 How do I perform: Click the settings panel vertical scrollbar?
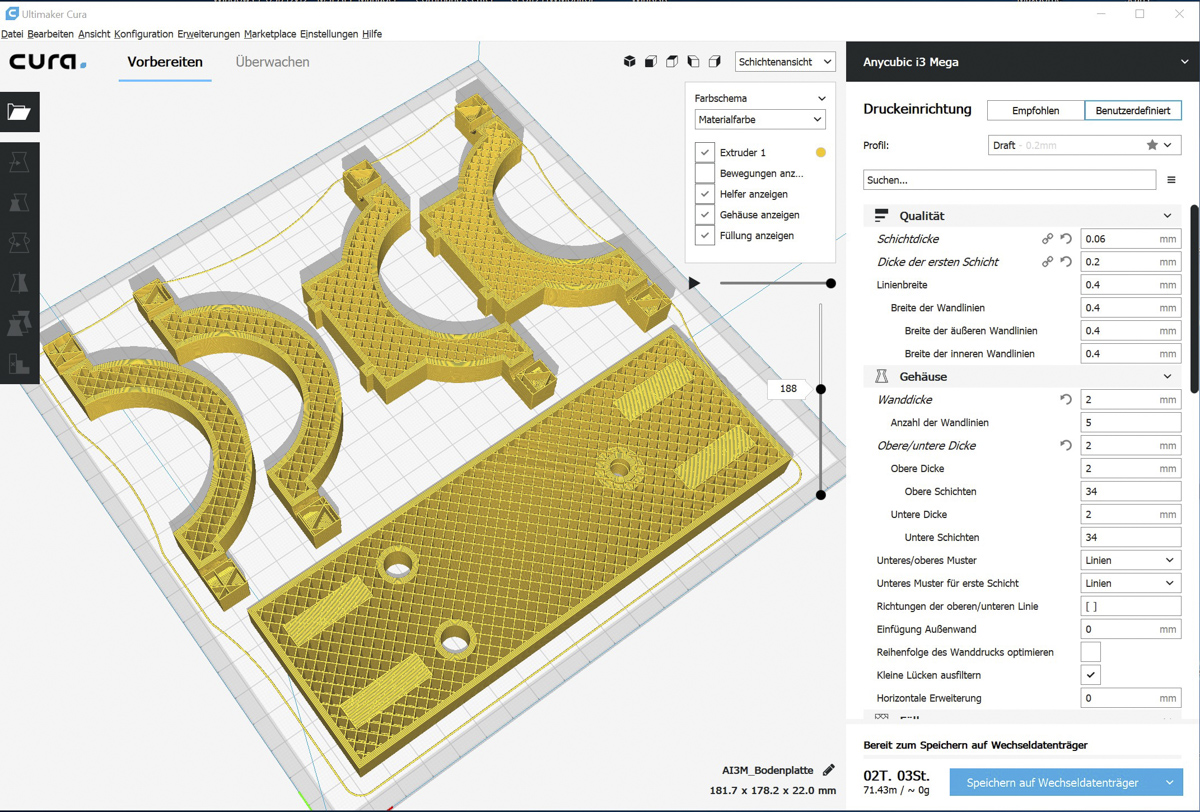pyautogui.click(x=1194, y=298)
